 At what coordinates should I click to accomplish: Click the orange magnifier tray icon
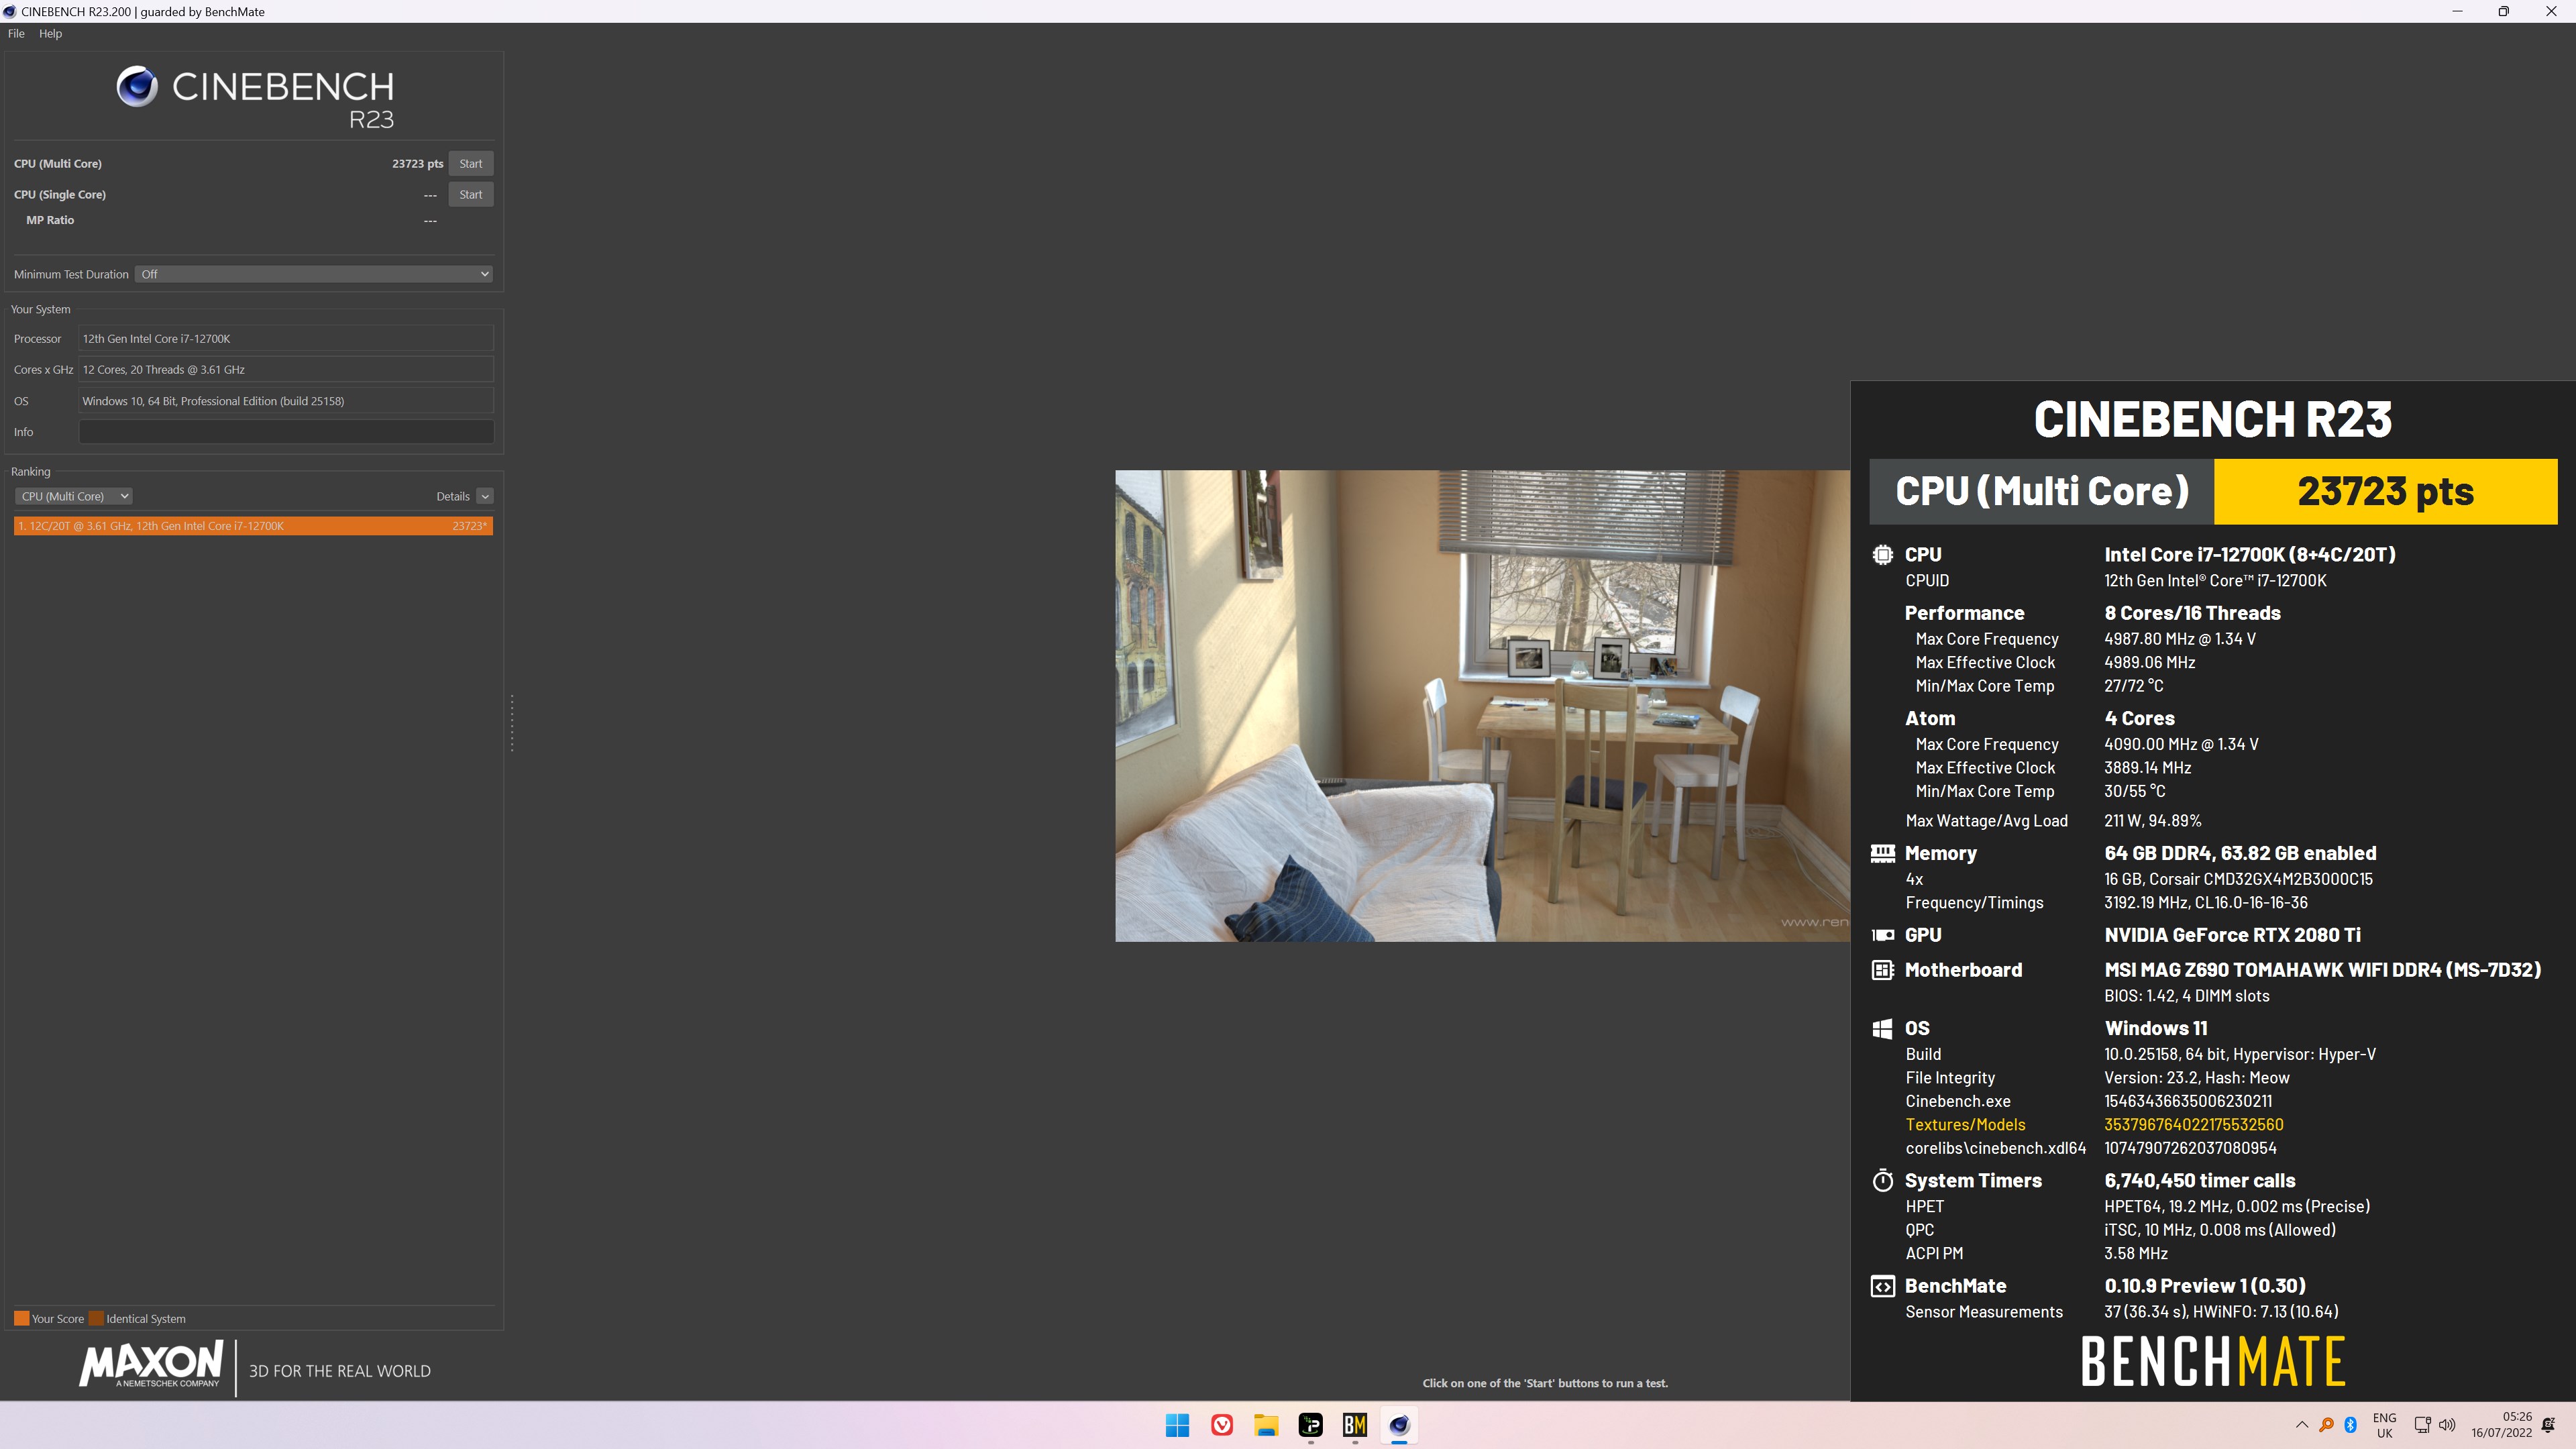[2326, 1425]
